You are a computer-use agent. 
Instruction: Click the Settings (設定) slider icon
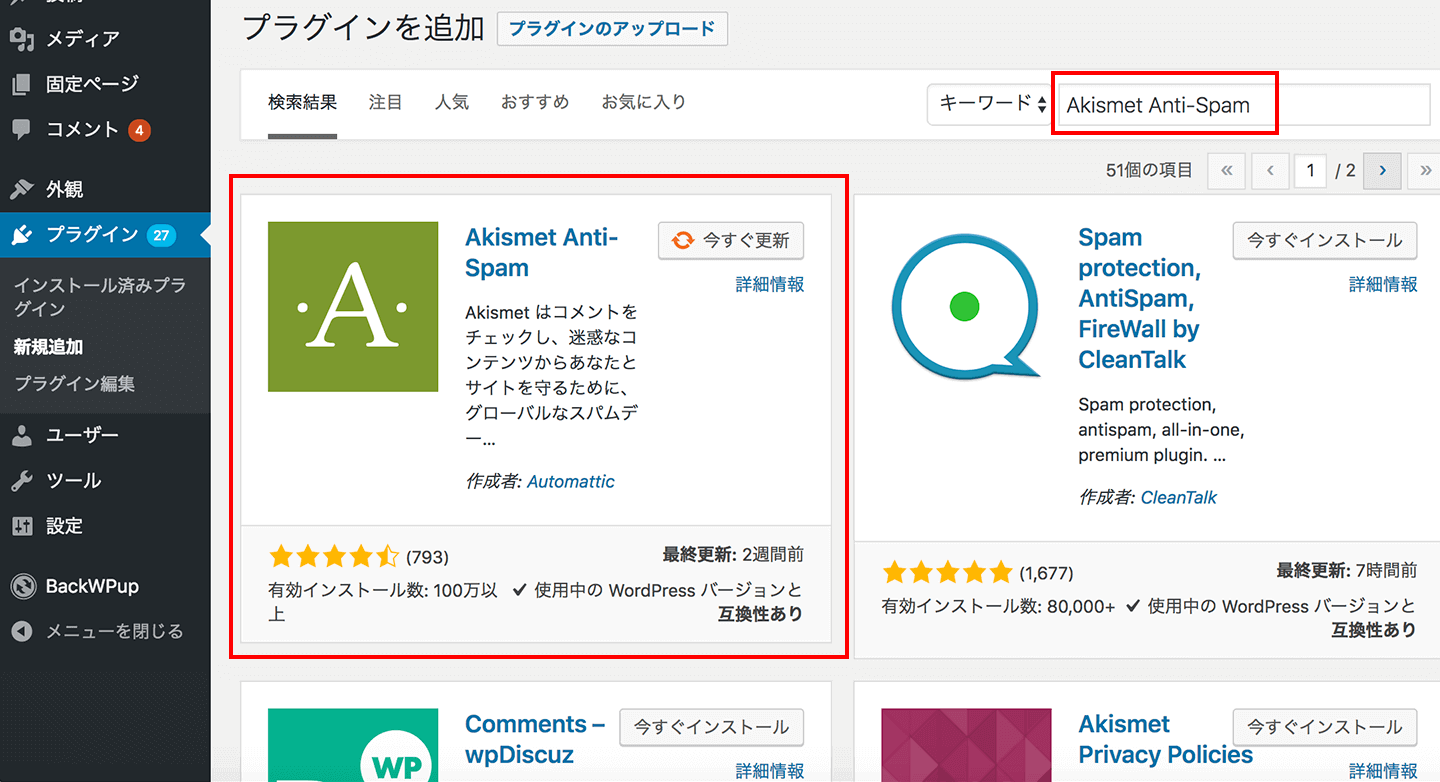[x=22, y=526]
